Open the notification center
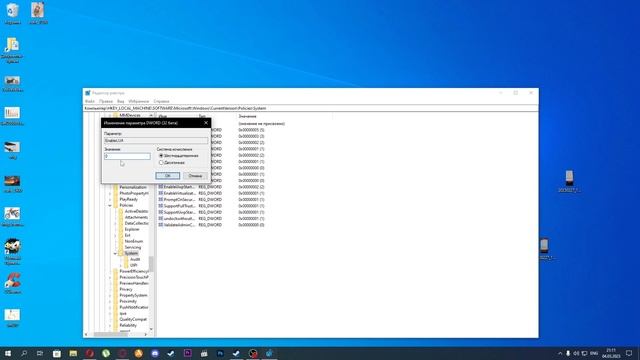 (629, 353)
